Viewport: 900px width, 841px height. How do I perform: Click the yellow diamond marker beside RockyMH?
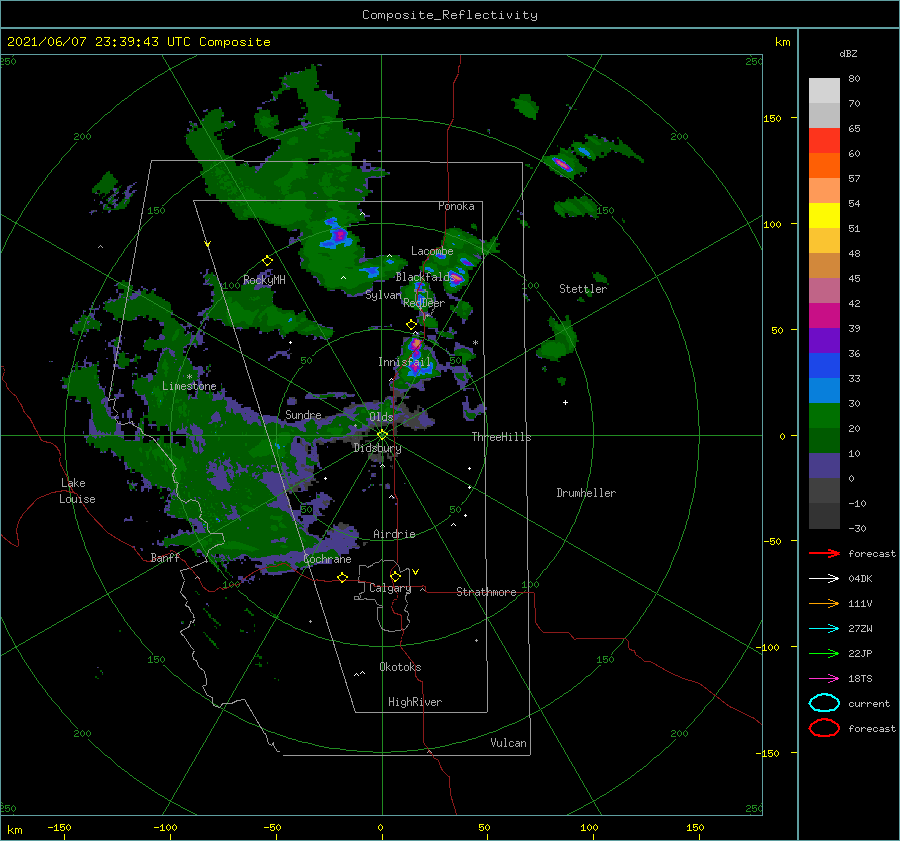(x=267, y=261)
